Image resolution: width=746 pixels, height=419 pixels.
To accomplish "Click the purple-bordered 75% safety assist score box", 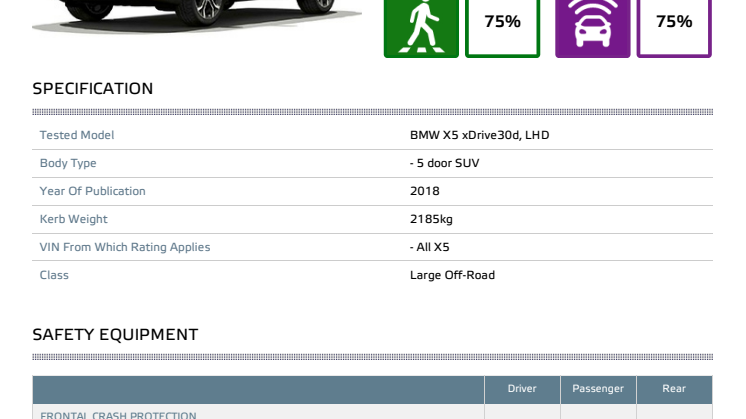I will [674, 28].
